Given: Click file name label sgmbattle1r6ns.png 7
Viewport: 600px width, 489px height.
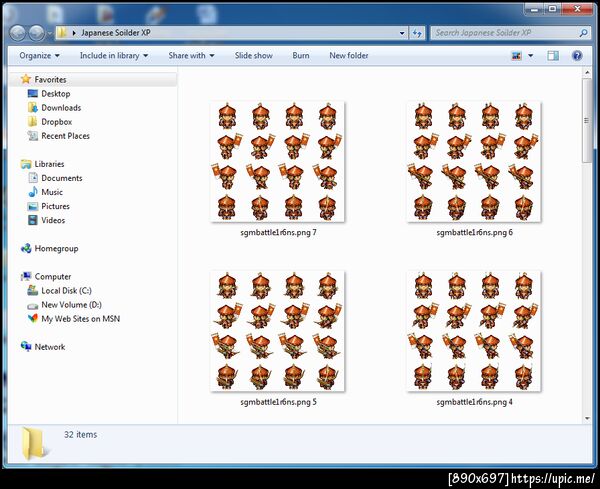Looking at the screenshot, I should coord(278,232).
